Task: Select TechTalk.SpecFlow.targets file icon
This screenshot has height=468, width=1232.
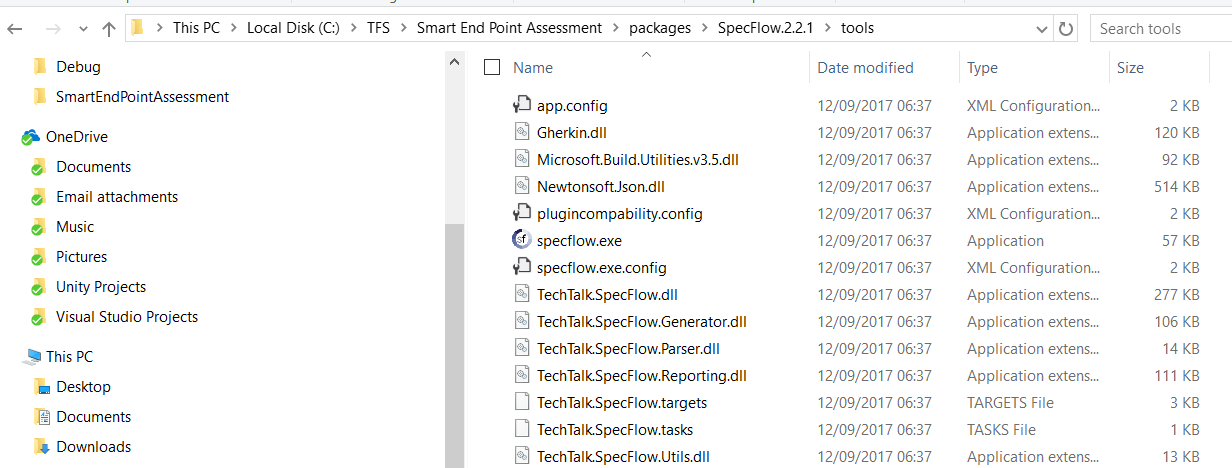Action: 521,401
